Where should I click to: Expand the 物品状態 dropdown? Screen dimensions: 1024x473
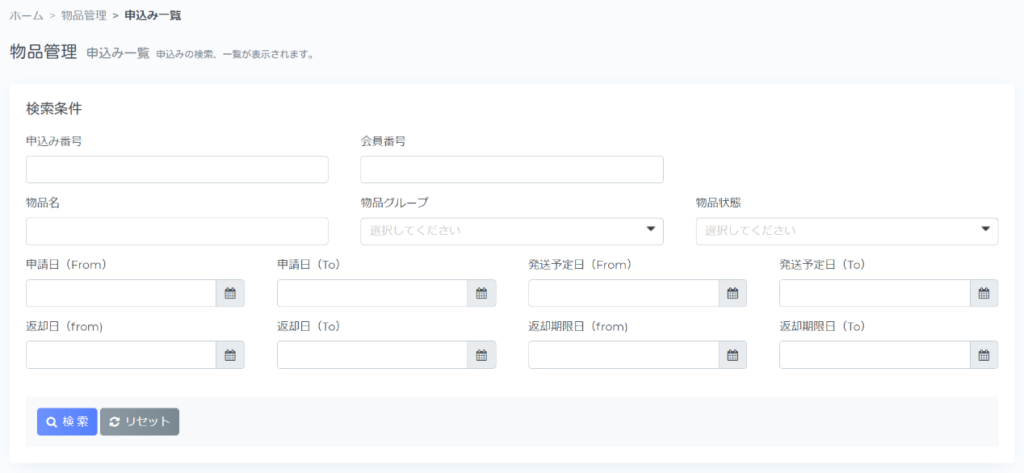847,231
